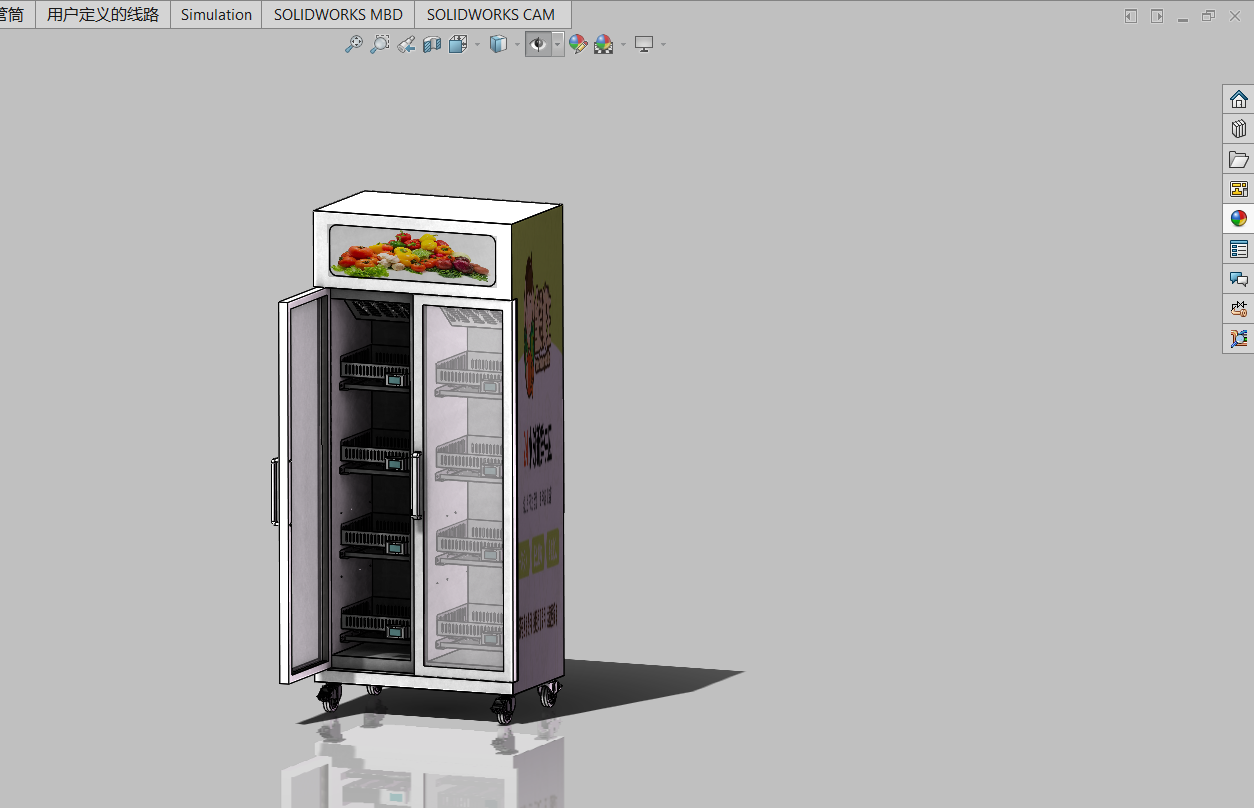Click the Zoom to Fit magnifier icon
This screenshot has width=1254, height=808.
(353, 44)
